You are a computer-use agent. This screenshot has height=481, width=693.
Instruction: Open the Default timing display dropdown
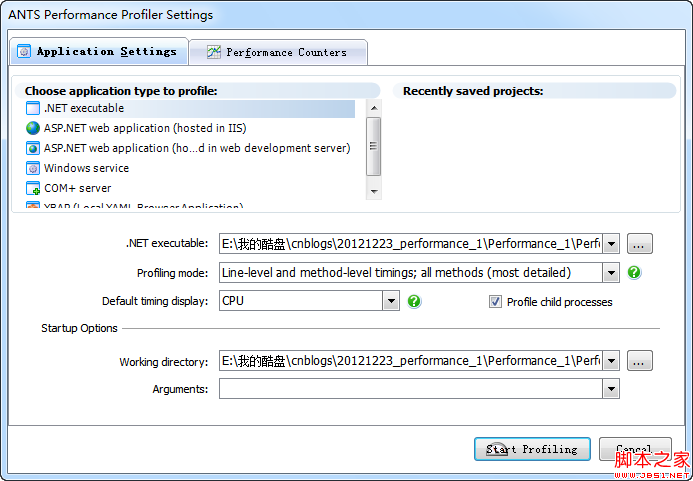point(391,301)
